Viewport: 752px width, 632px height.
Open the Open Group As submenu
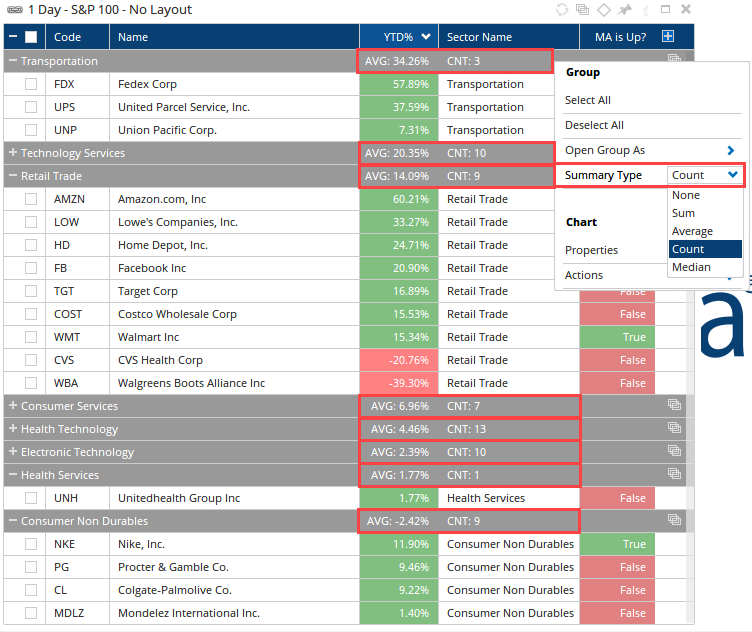[650, 151]
